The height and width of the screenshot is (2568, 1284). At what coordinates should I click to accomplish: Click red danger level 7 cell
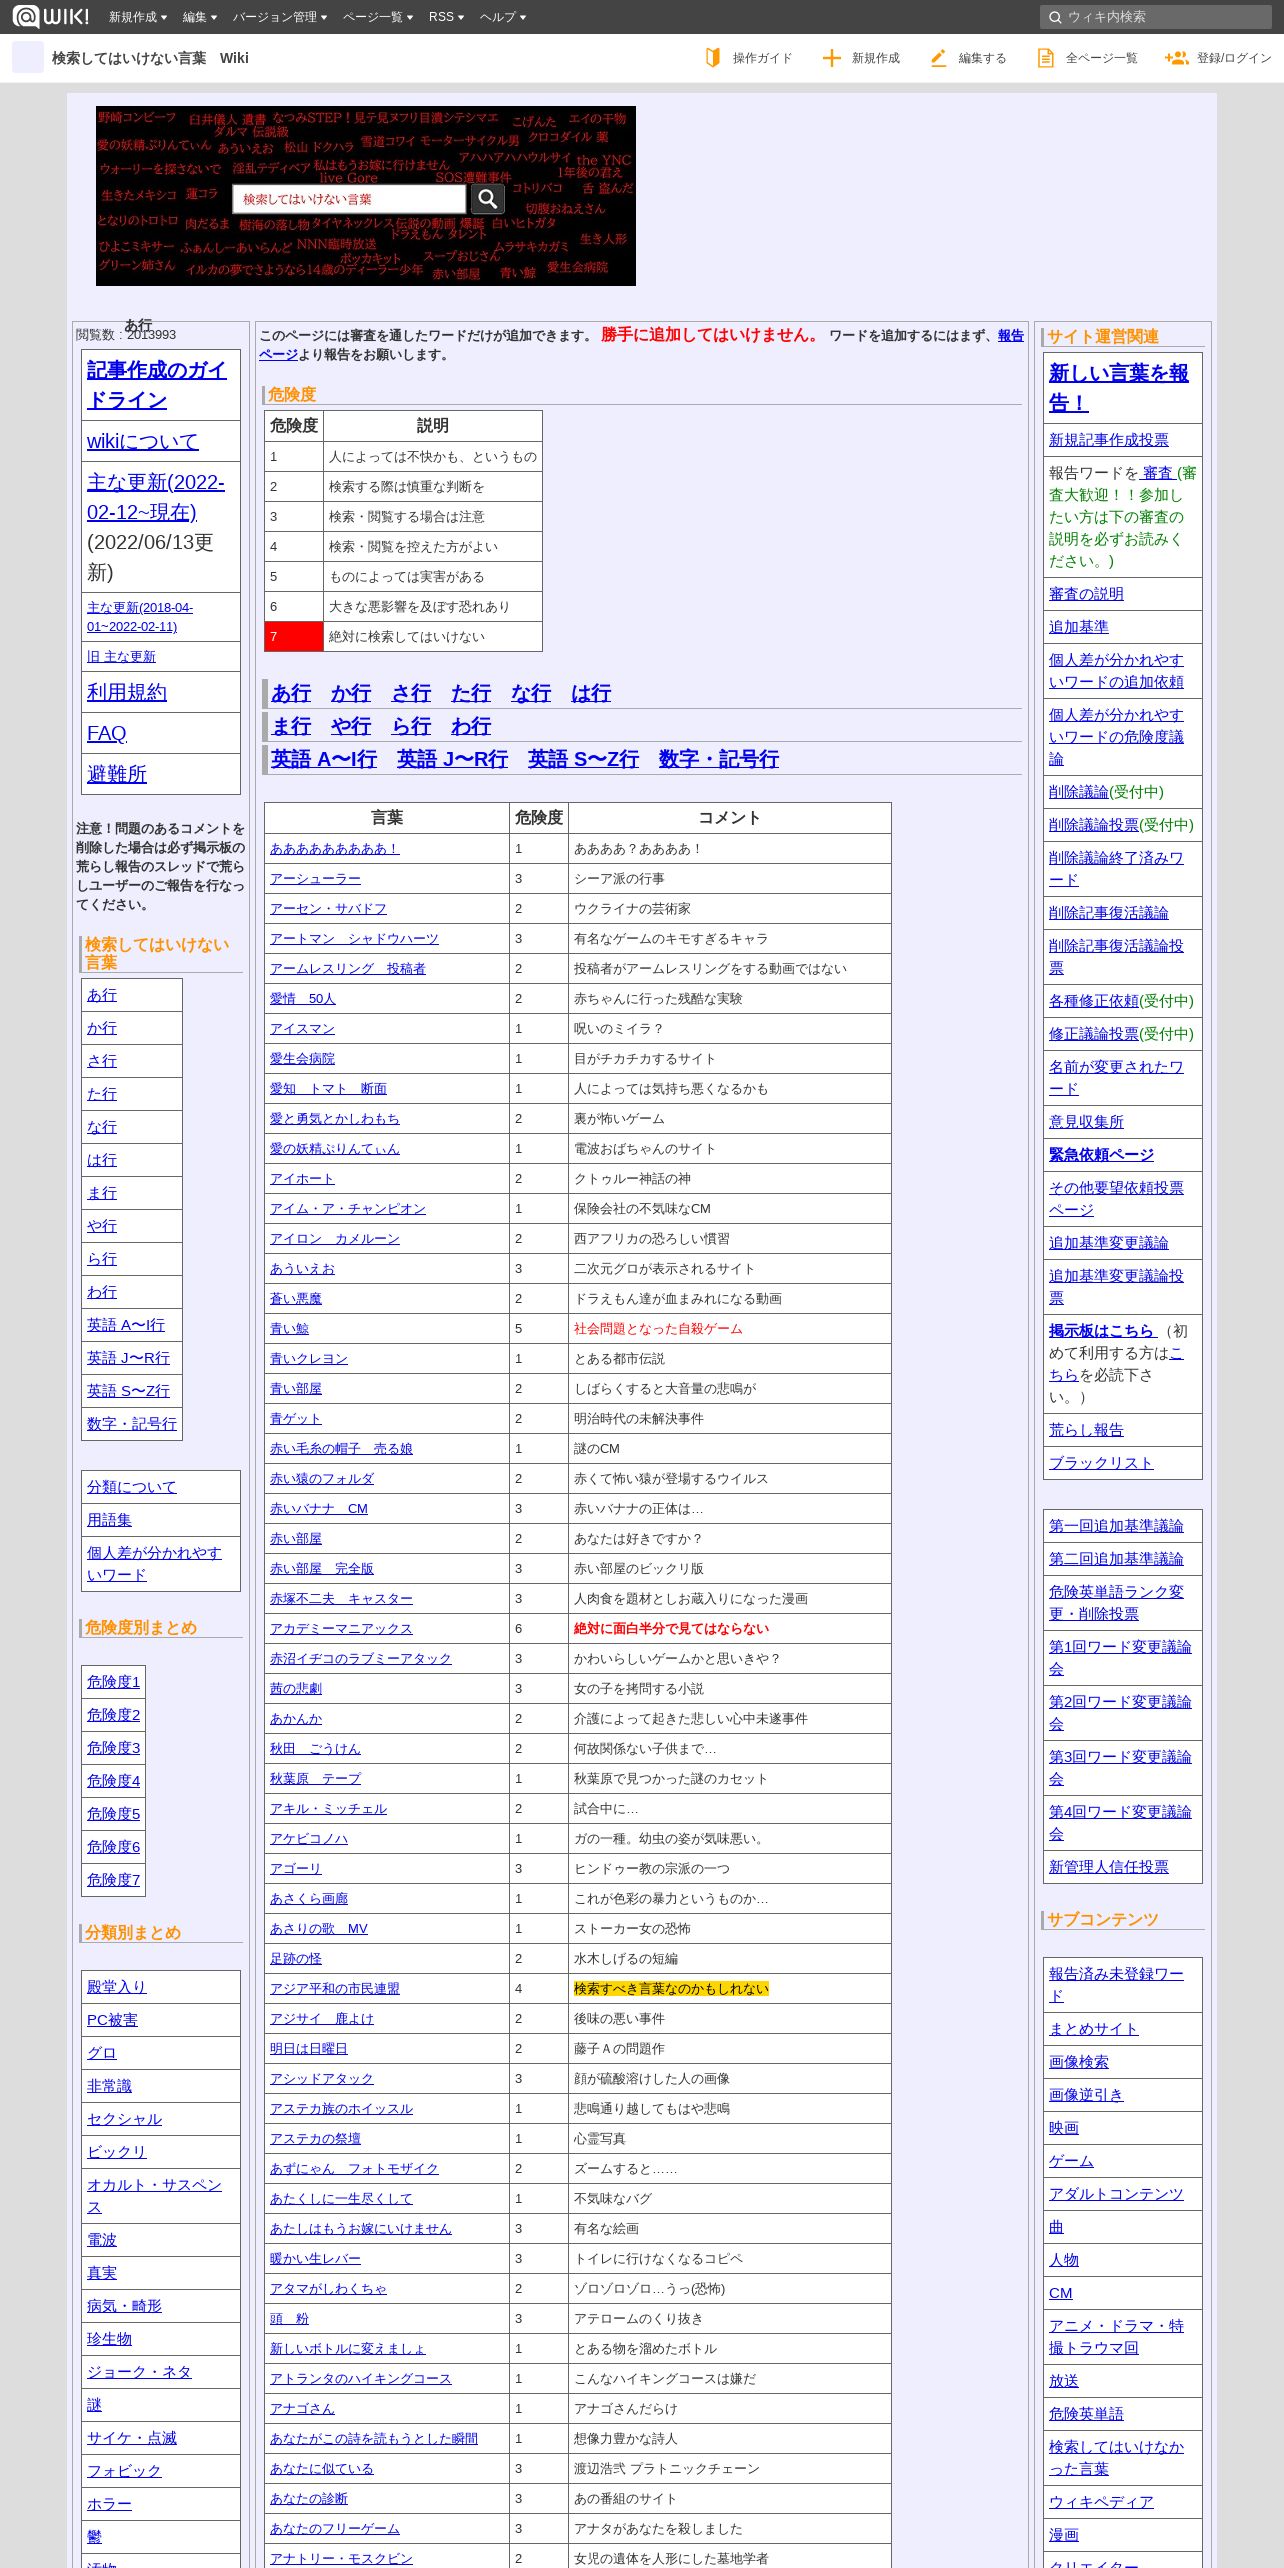point(294,636)
